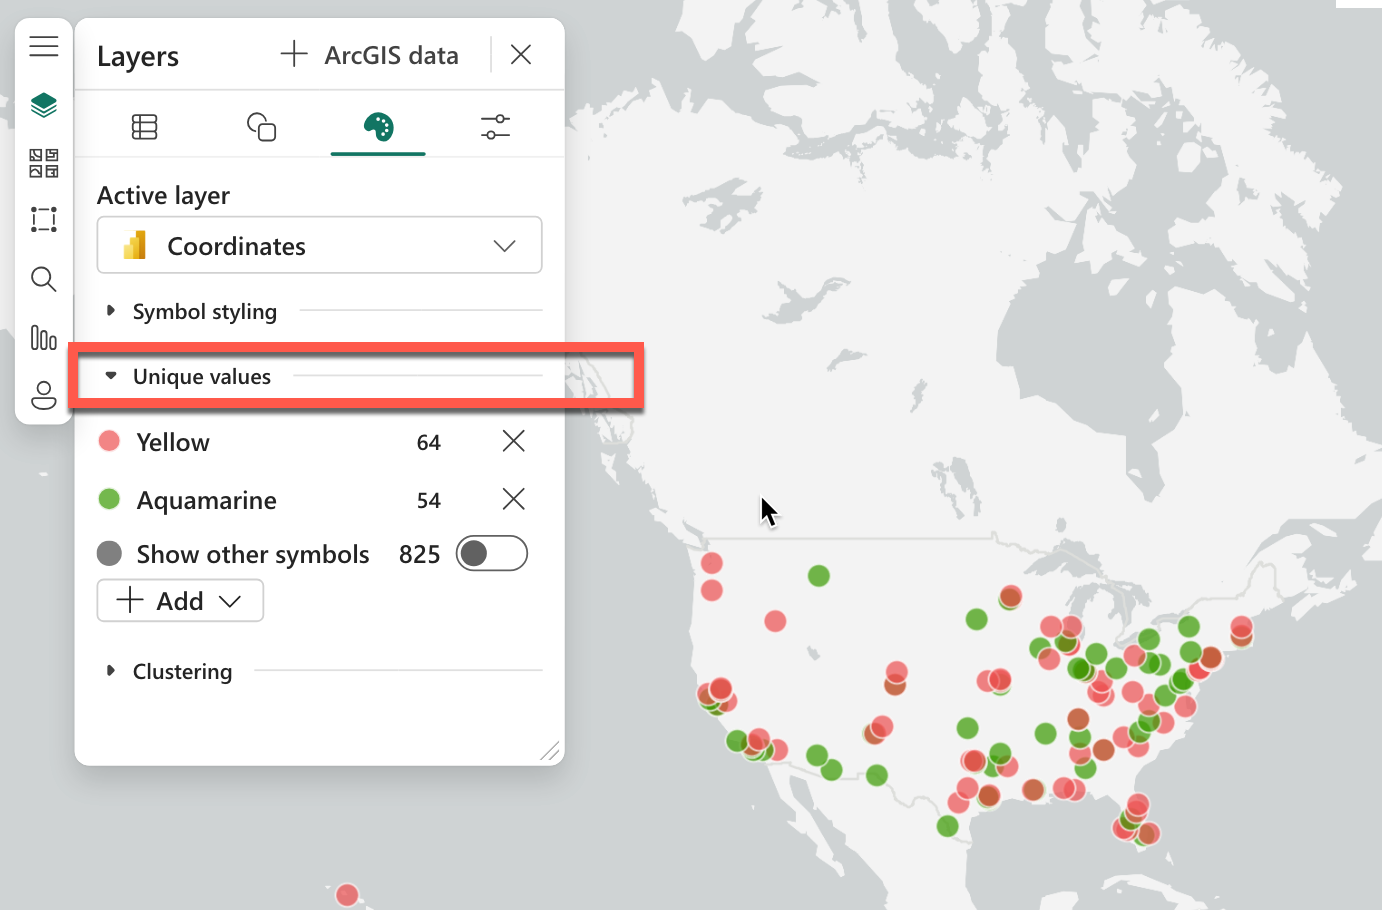Screen dimensions: 1382x910
Task: Open the basemap gallery icon
Action: (43, 162)
